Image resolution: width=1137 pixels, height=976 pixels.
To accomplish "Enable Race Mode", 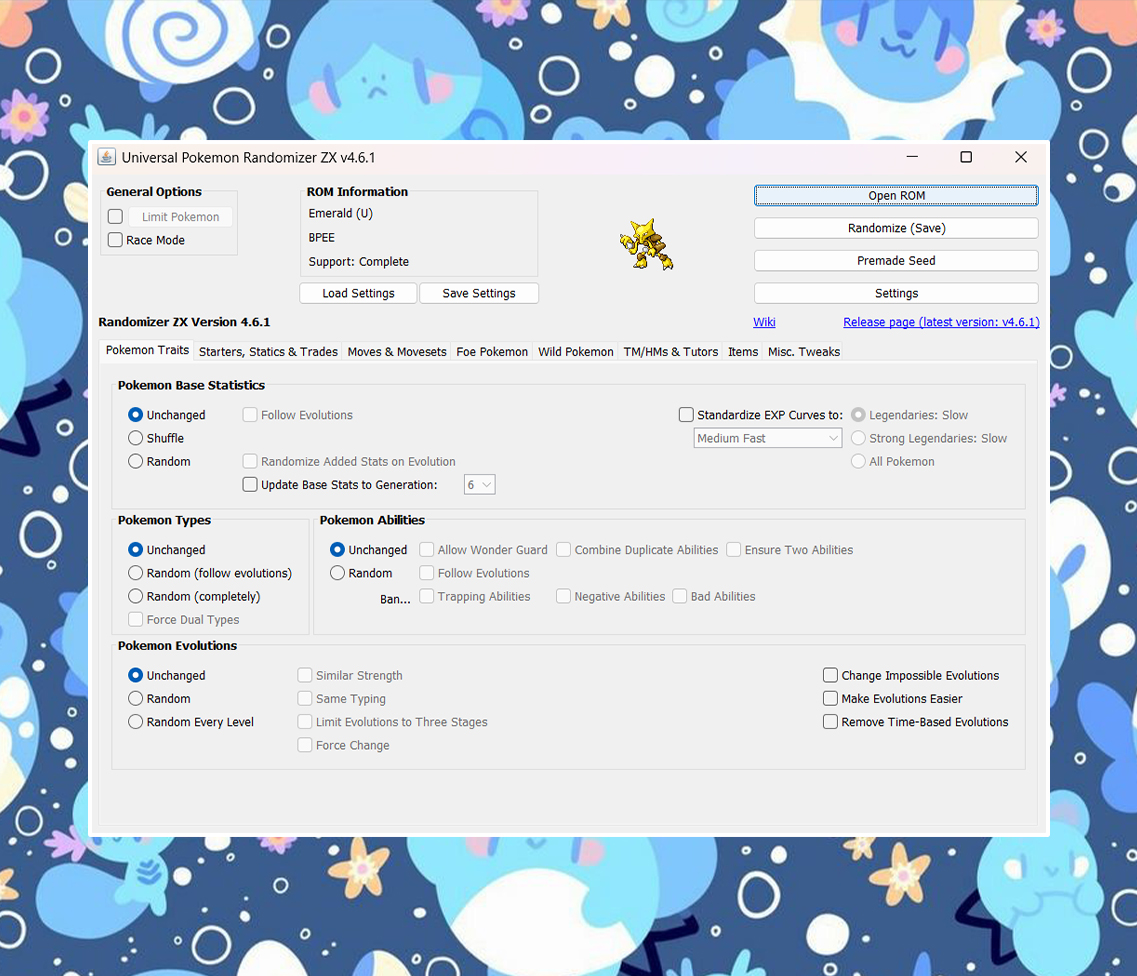I will (x=115, y=239).
